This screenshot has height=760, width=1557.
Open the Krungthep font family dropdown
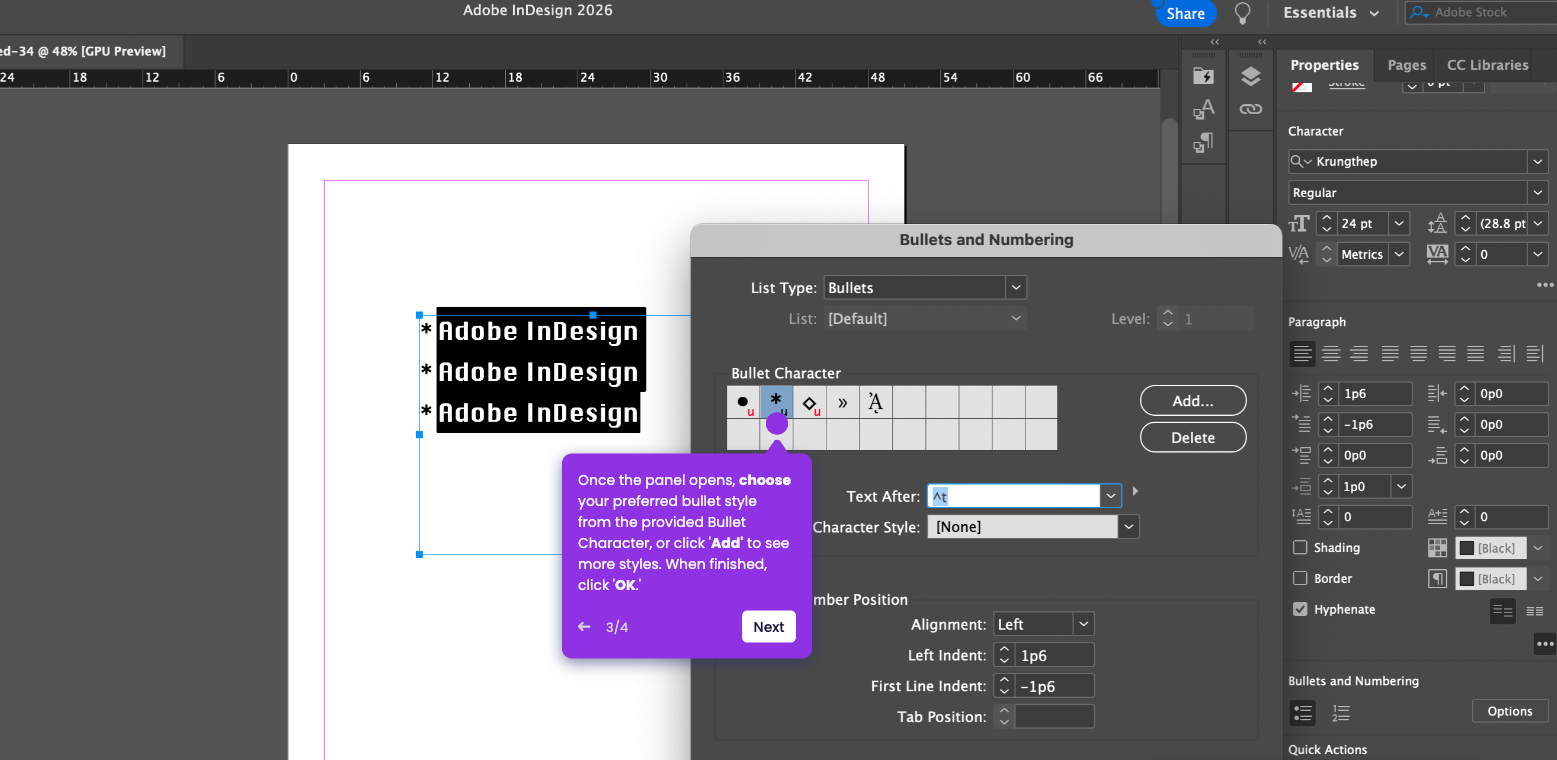(x=1537, y=162)
